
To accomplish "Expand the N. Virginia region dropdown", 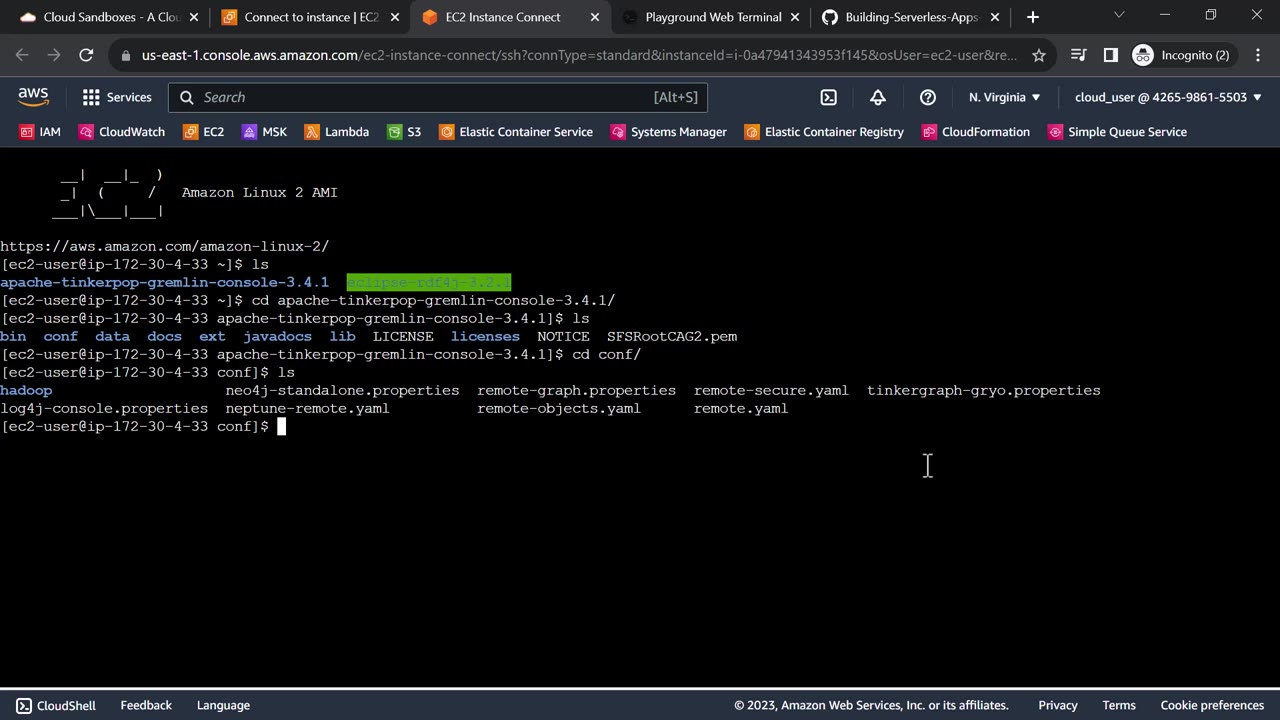I will tap(1004, 97).
